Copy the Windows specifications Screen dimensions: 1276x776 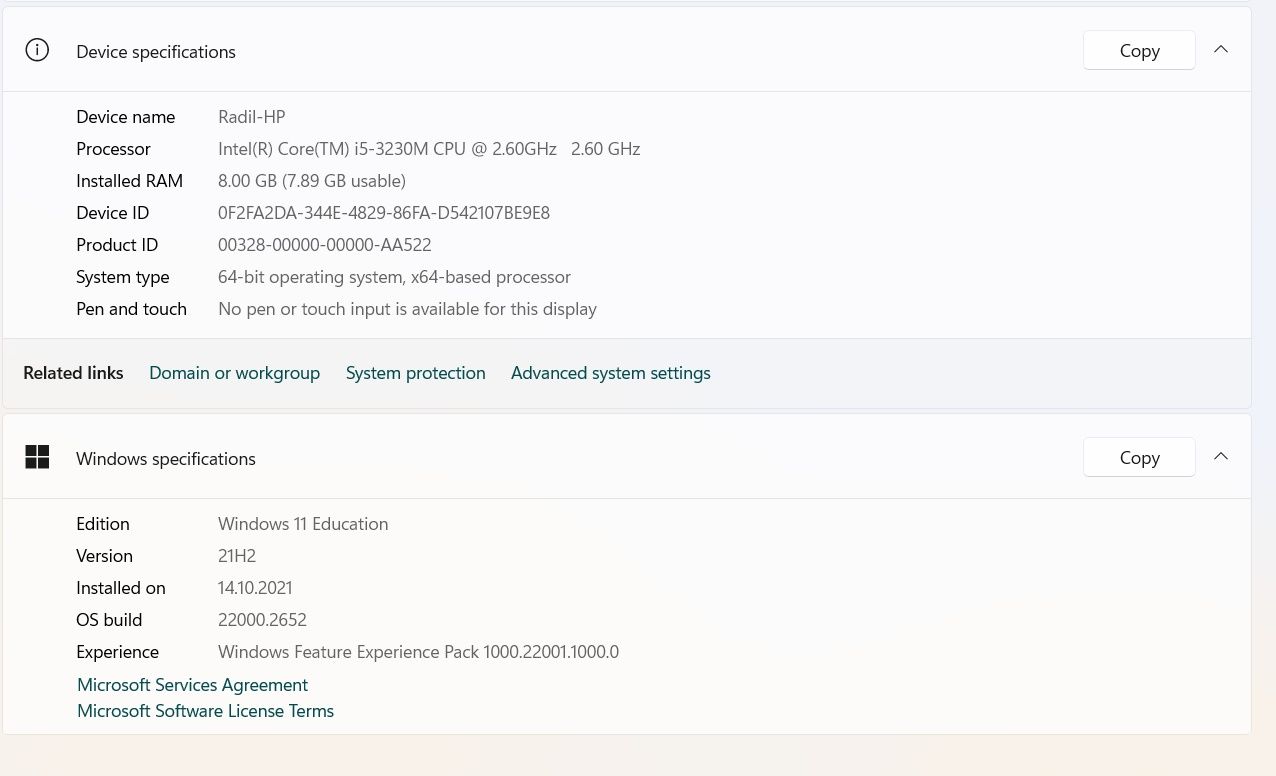[x=1139, y=457]
